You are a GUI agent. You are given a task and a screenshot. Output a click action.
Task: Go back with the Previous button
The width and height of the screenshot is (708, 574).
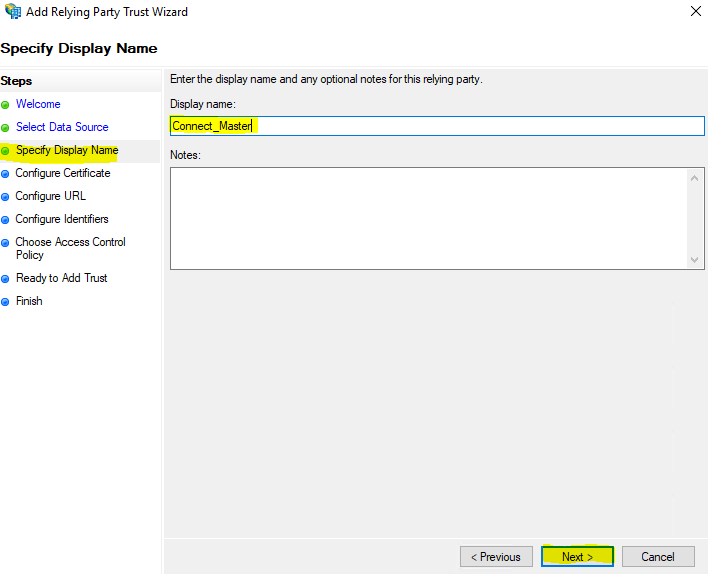pos(496,556)
